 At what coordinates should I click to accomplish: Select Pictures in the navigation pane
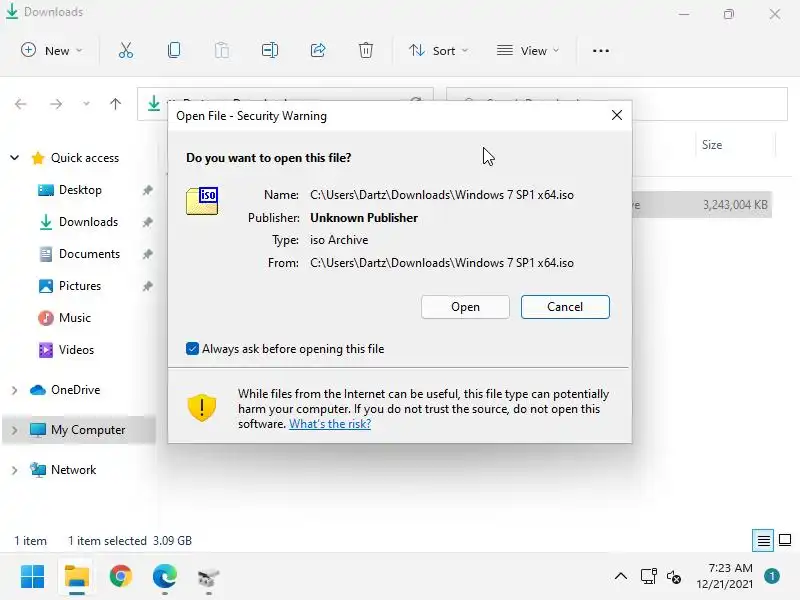click(x=80, y=286)
